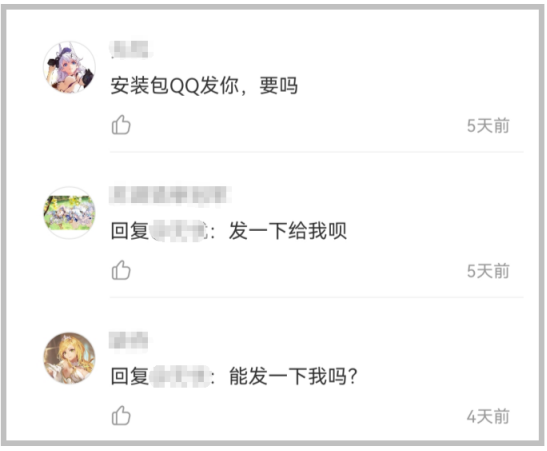Click blurred username above '安装包QQ发你，要吗'

click(130, 50)
